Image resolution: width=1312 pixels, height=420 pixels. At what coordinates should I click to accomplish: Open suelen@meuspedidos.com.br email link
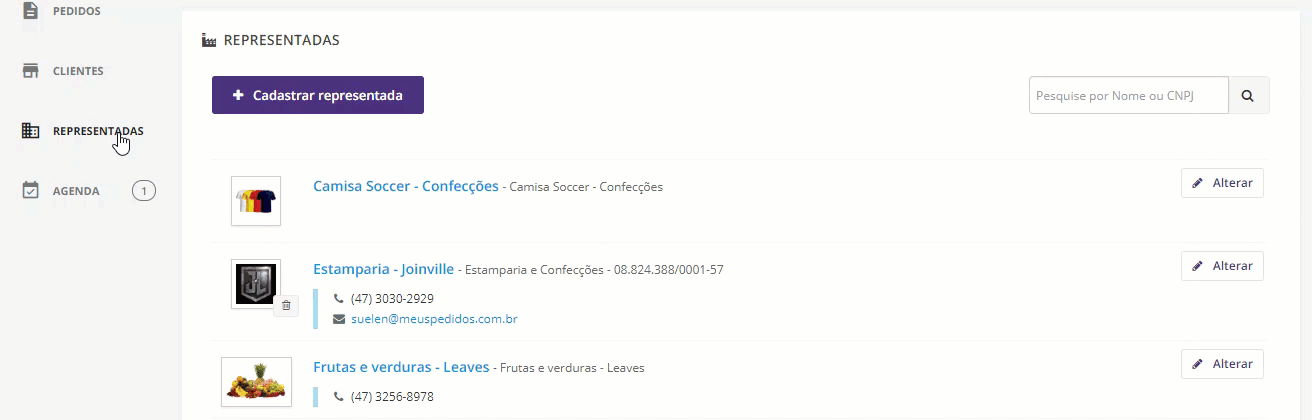point(434,319)
